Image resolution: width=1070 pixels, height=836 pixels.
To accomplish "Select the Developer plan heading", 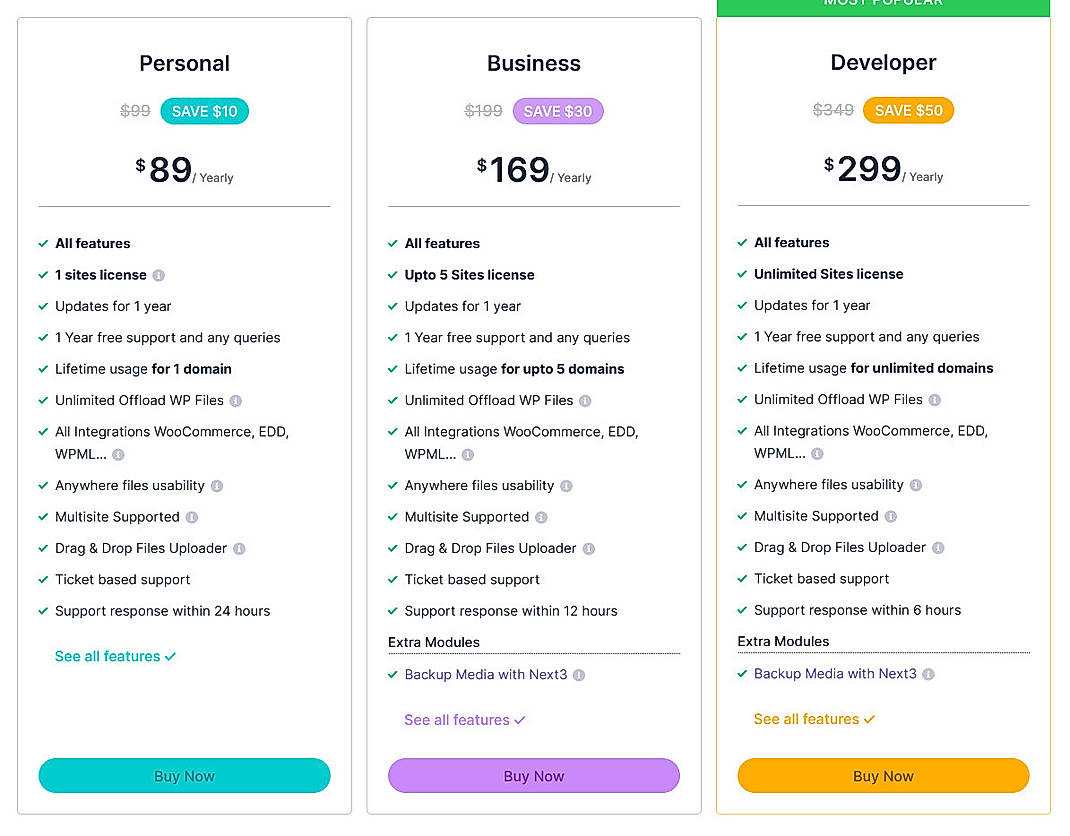I will 883,62.
